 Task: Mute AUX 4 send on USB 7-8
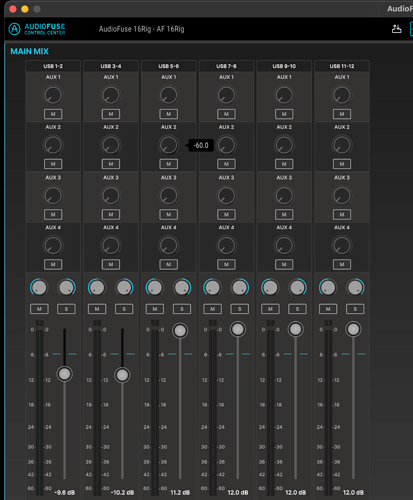[226, 264]
